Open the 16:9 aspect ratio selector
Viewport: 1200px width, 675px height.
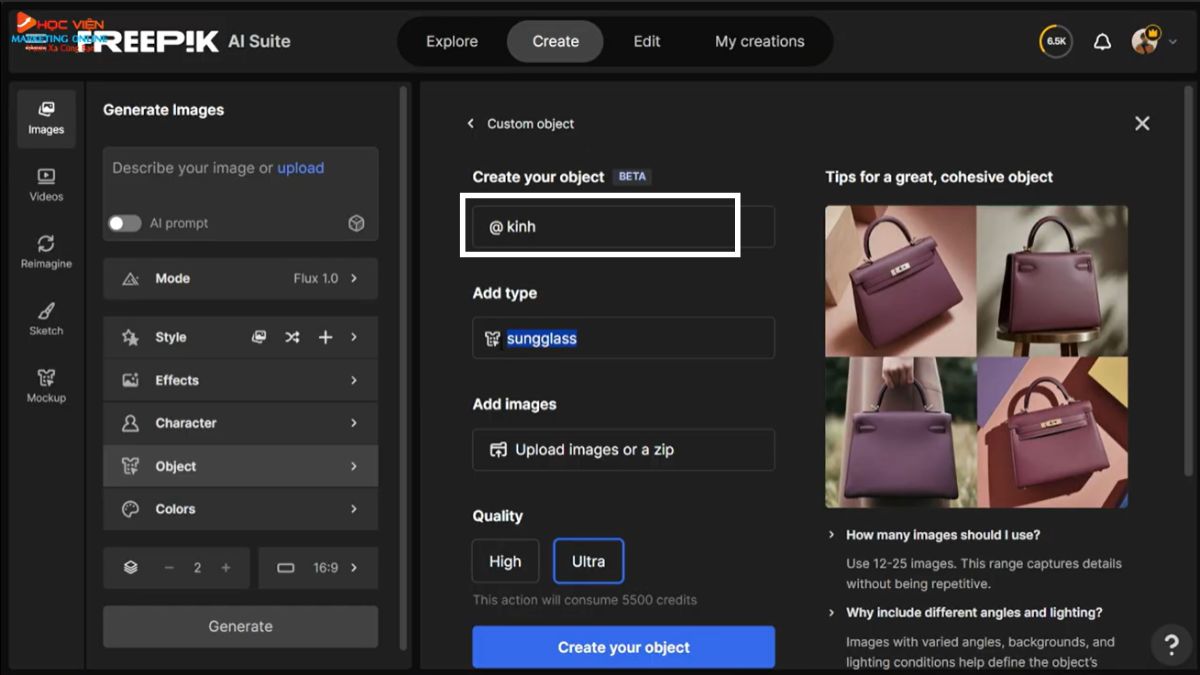pyautogui.click(x=318, y=567)
